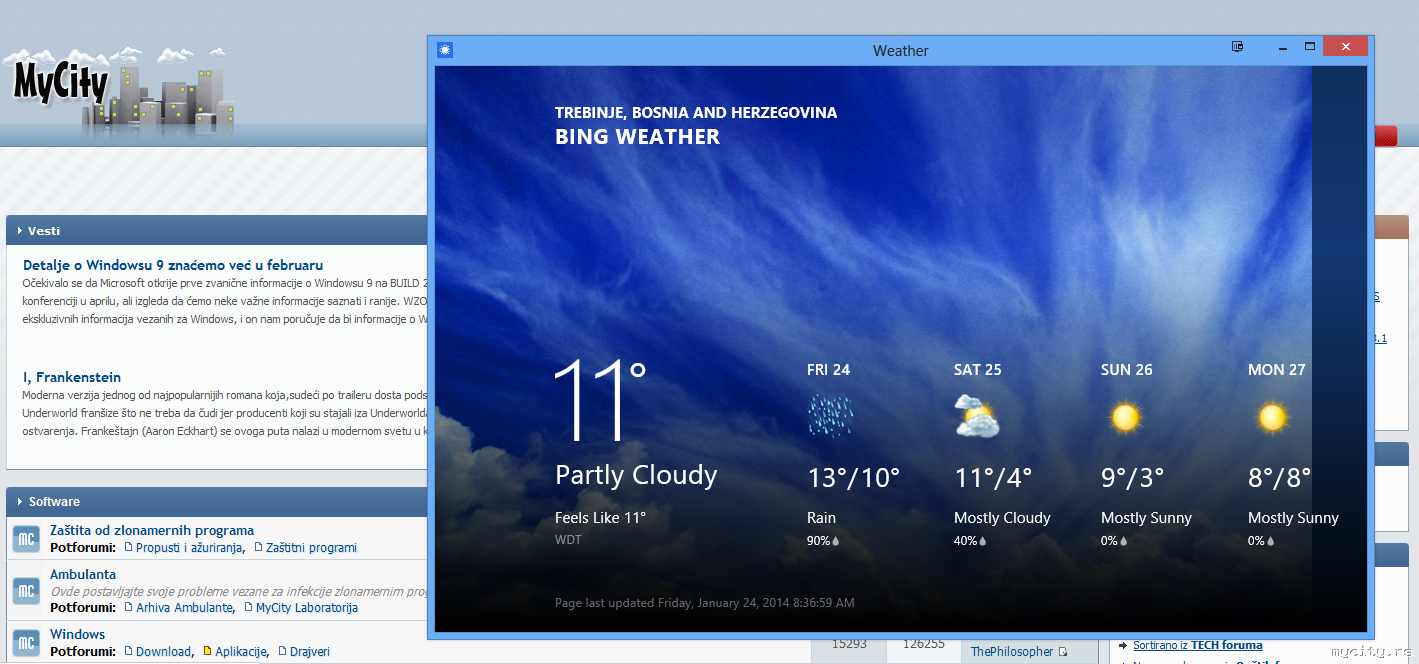This screenshot has height=664, width=1419.
Task: Collapse the Vesti section header arrow
Action: 19,231
